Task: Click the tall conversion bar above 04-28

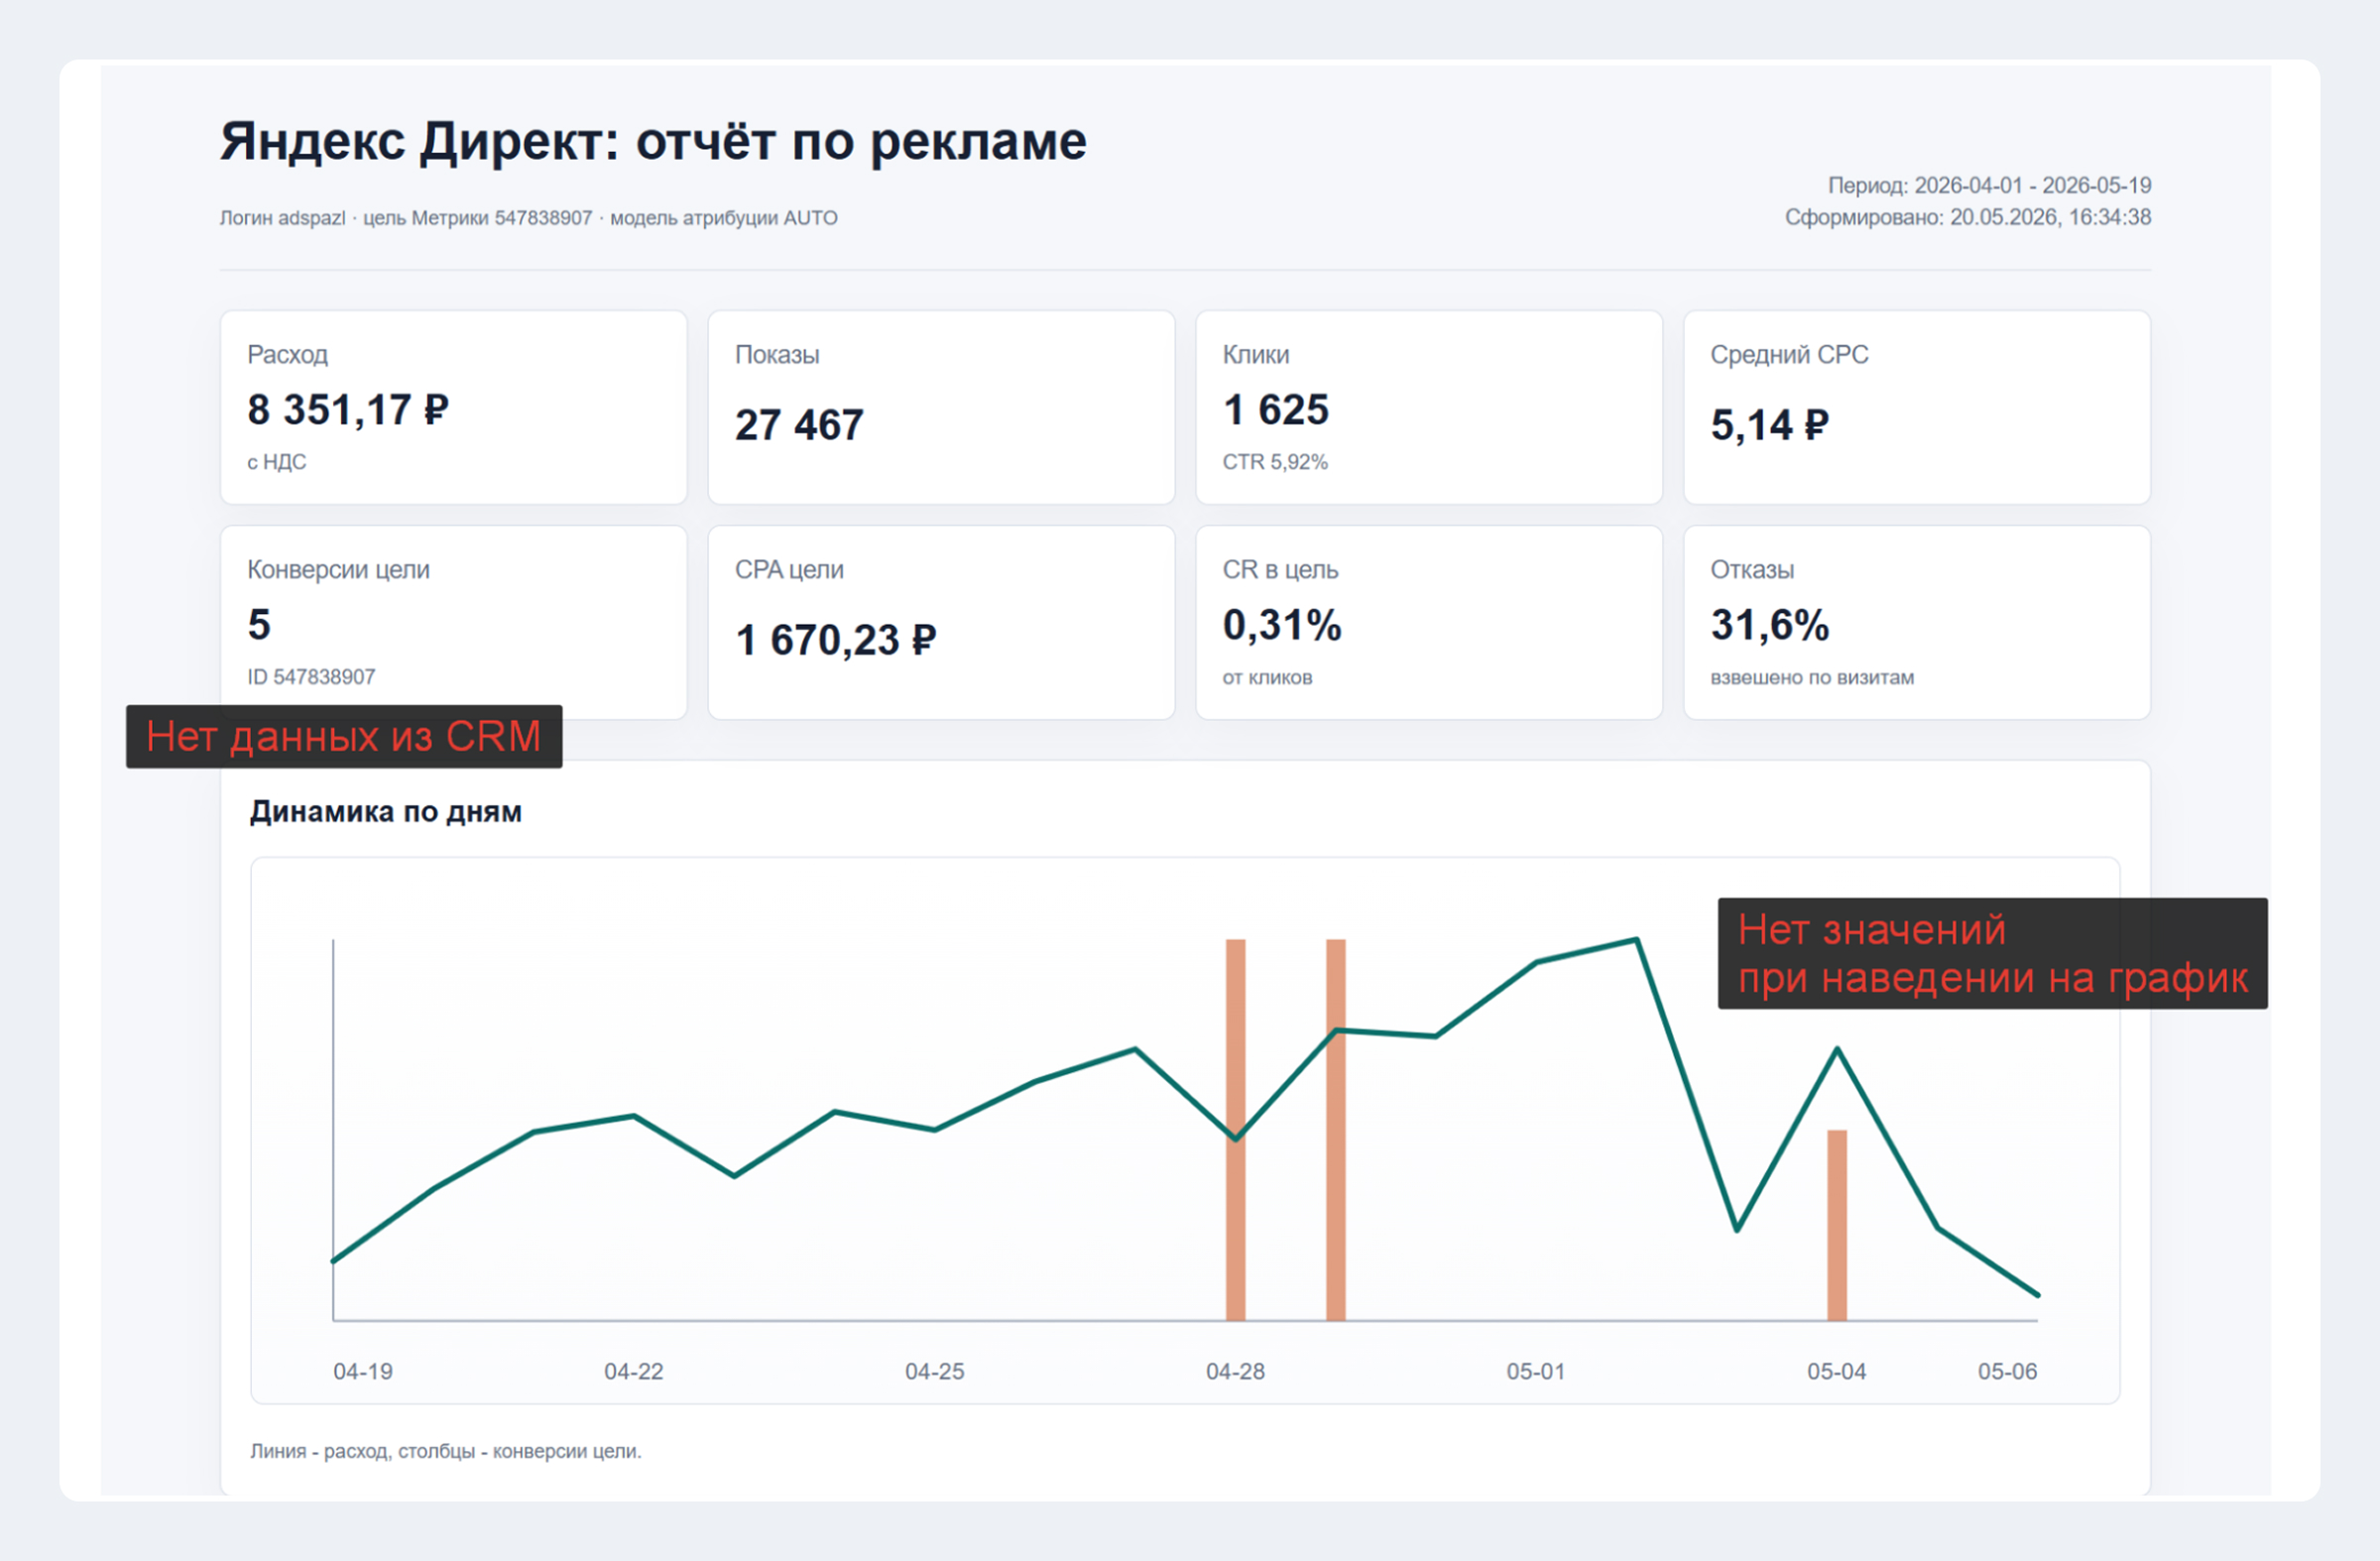Action: (1236, 1130)
